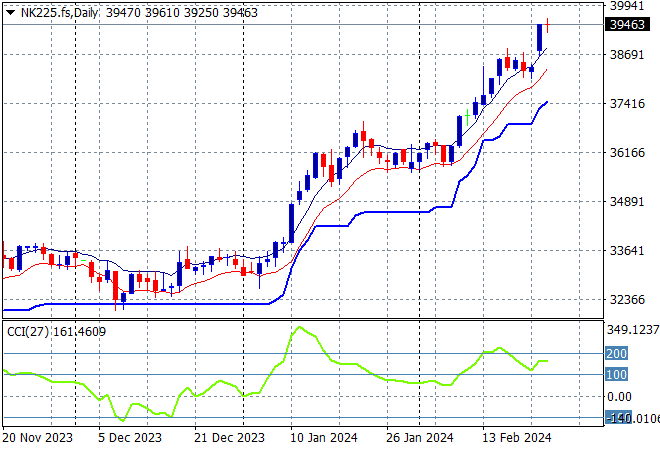The height and width of the screenshot is (450, 660).
Task: Select the current price label 39463
Action: pos(627,24)
